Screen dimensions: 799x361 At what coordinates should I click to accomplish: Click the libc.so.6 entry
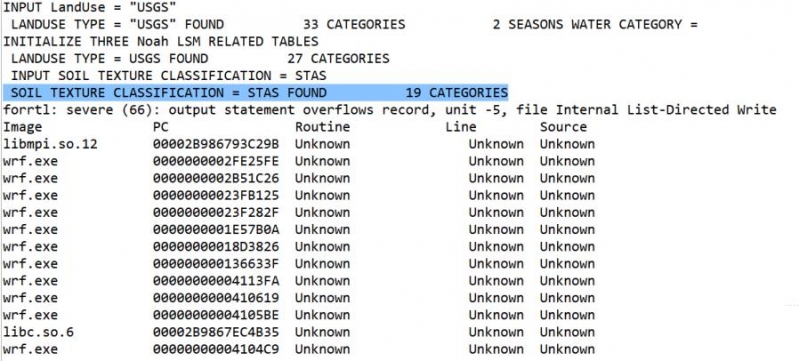[x=38, y=332]
